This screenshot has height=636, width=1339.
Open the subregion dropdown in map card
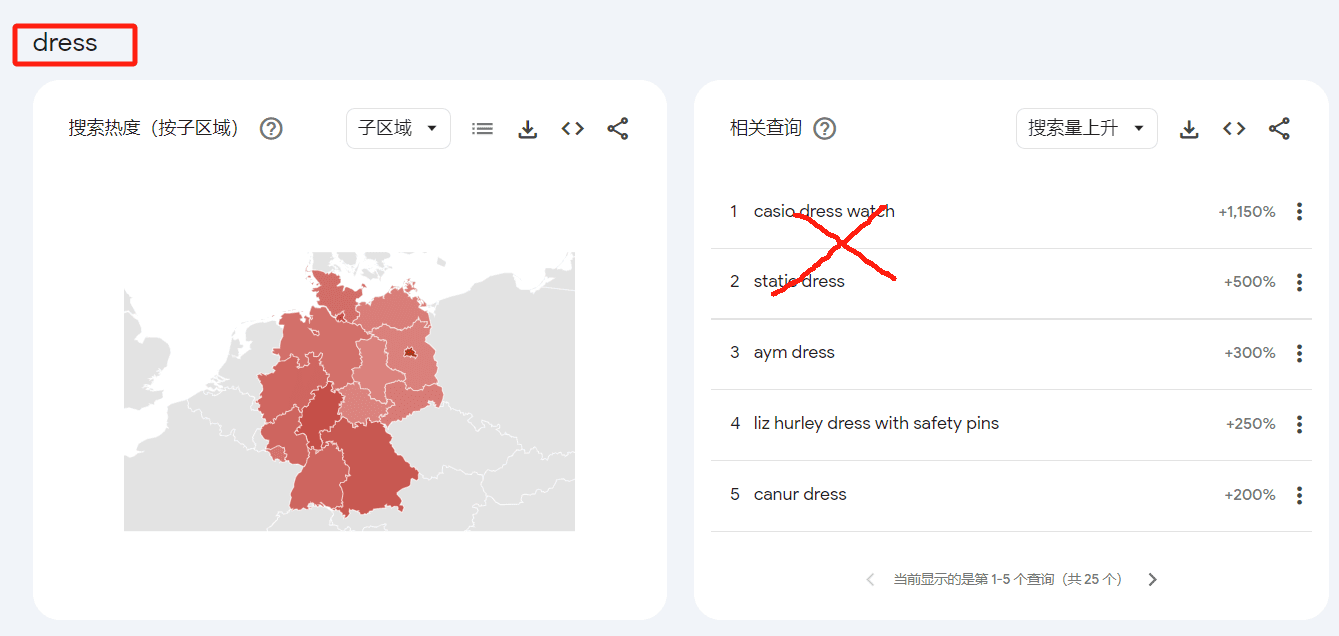[x=398, y=128]
